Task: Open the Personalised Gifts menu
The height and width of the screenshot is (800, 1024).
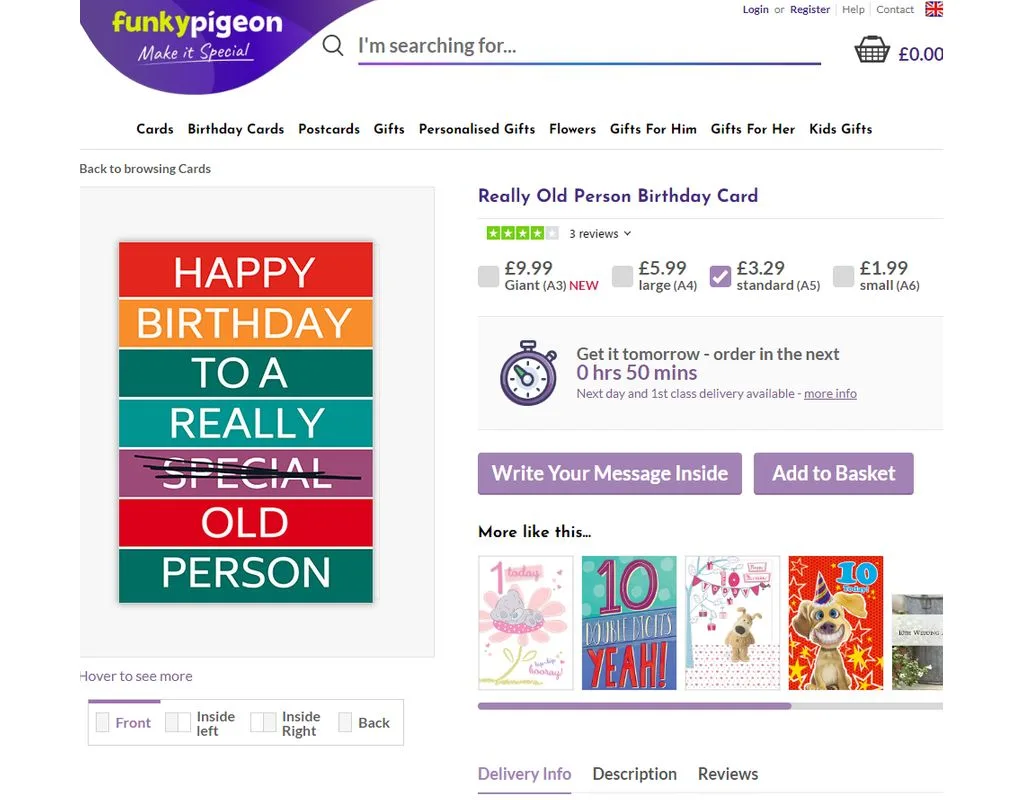Action: pyautogui.click(x=477, y=129)
